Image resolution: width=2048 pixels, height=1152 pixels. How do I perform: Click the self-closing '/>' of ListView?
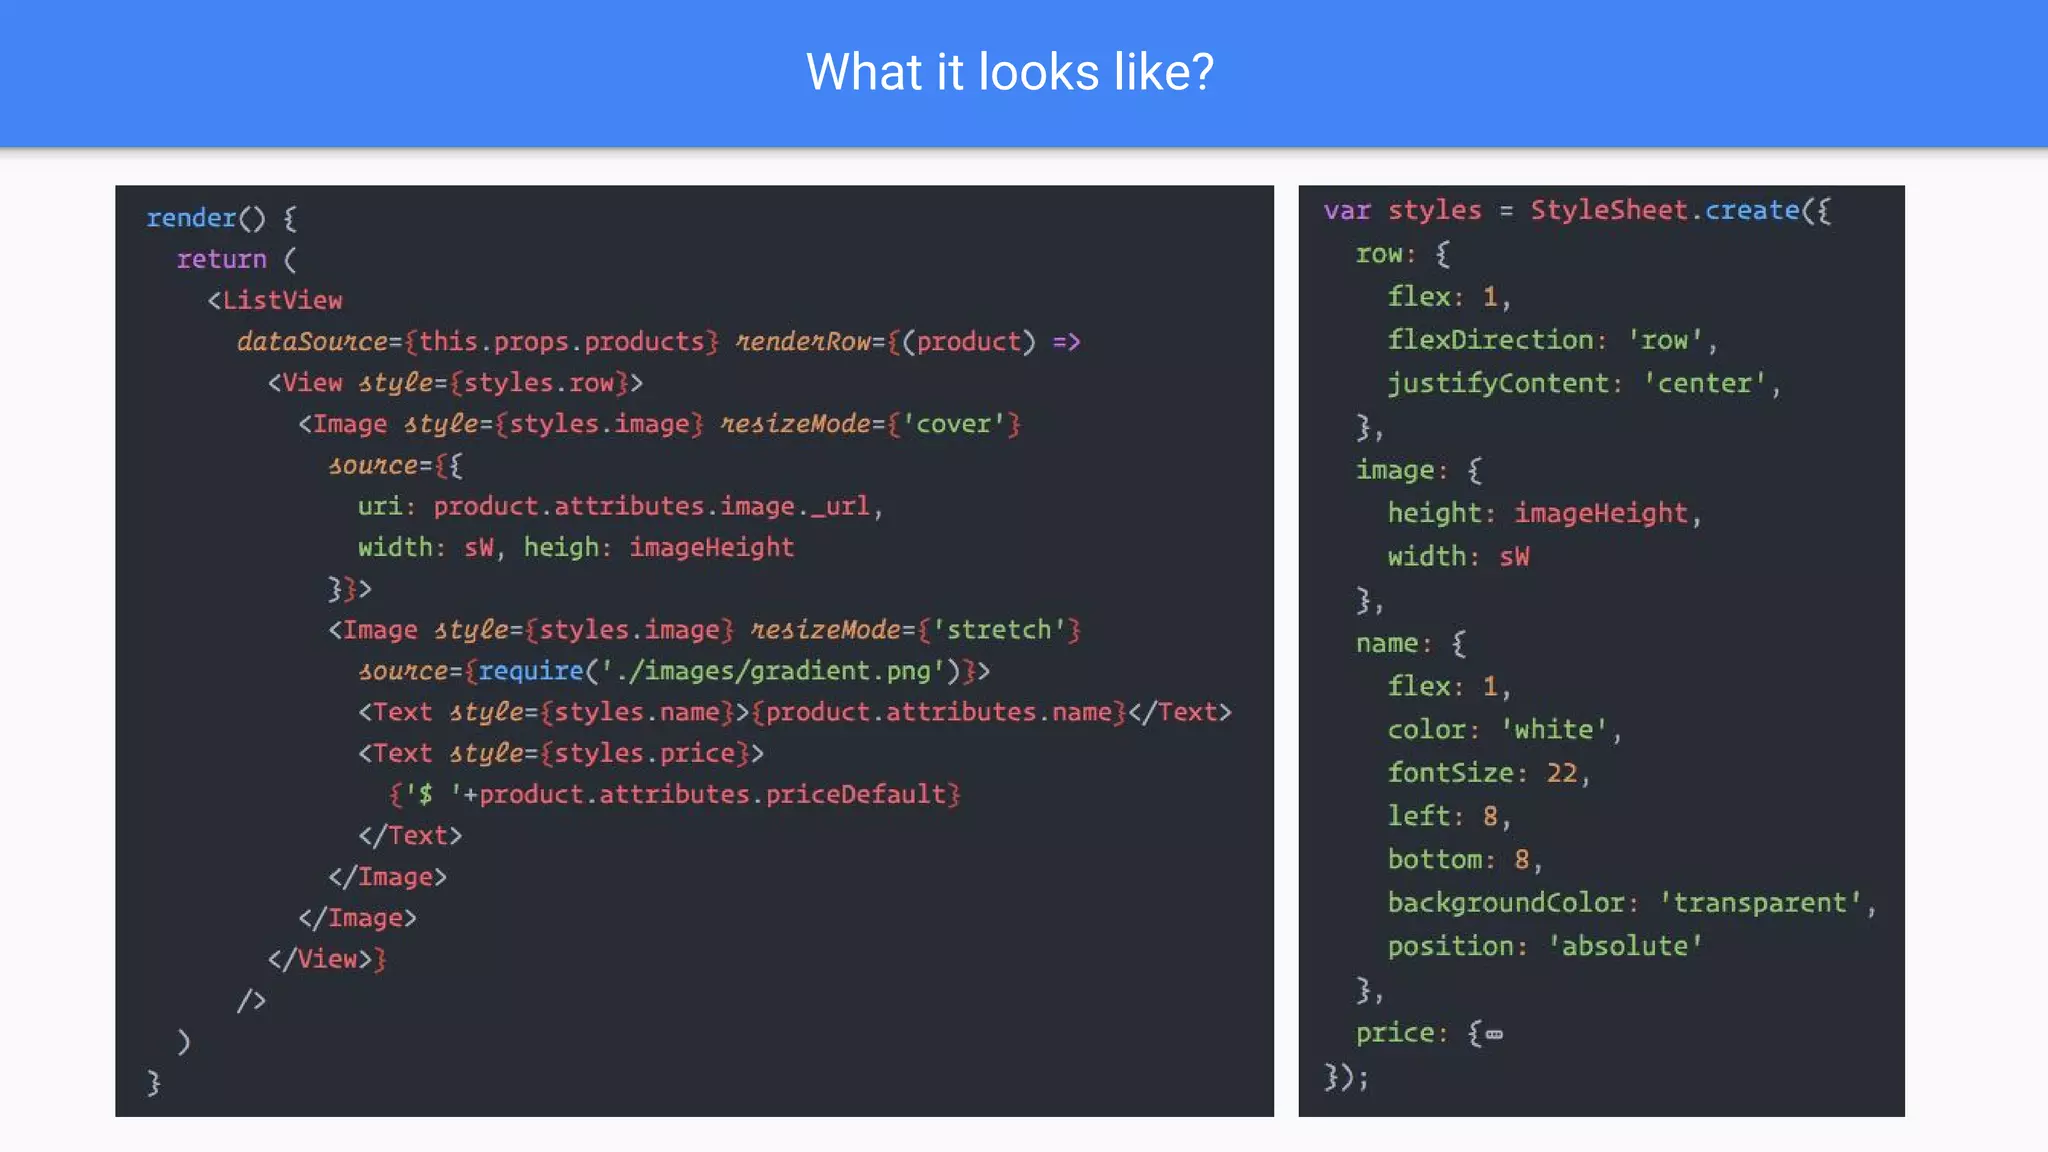coord(251,1000)
